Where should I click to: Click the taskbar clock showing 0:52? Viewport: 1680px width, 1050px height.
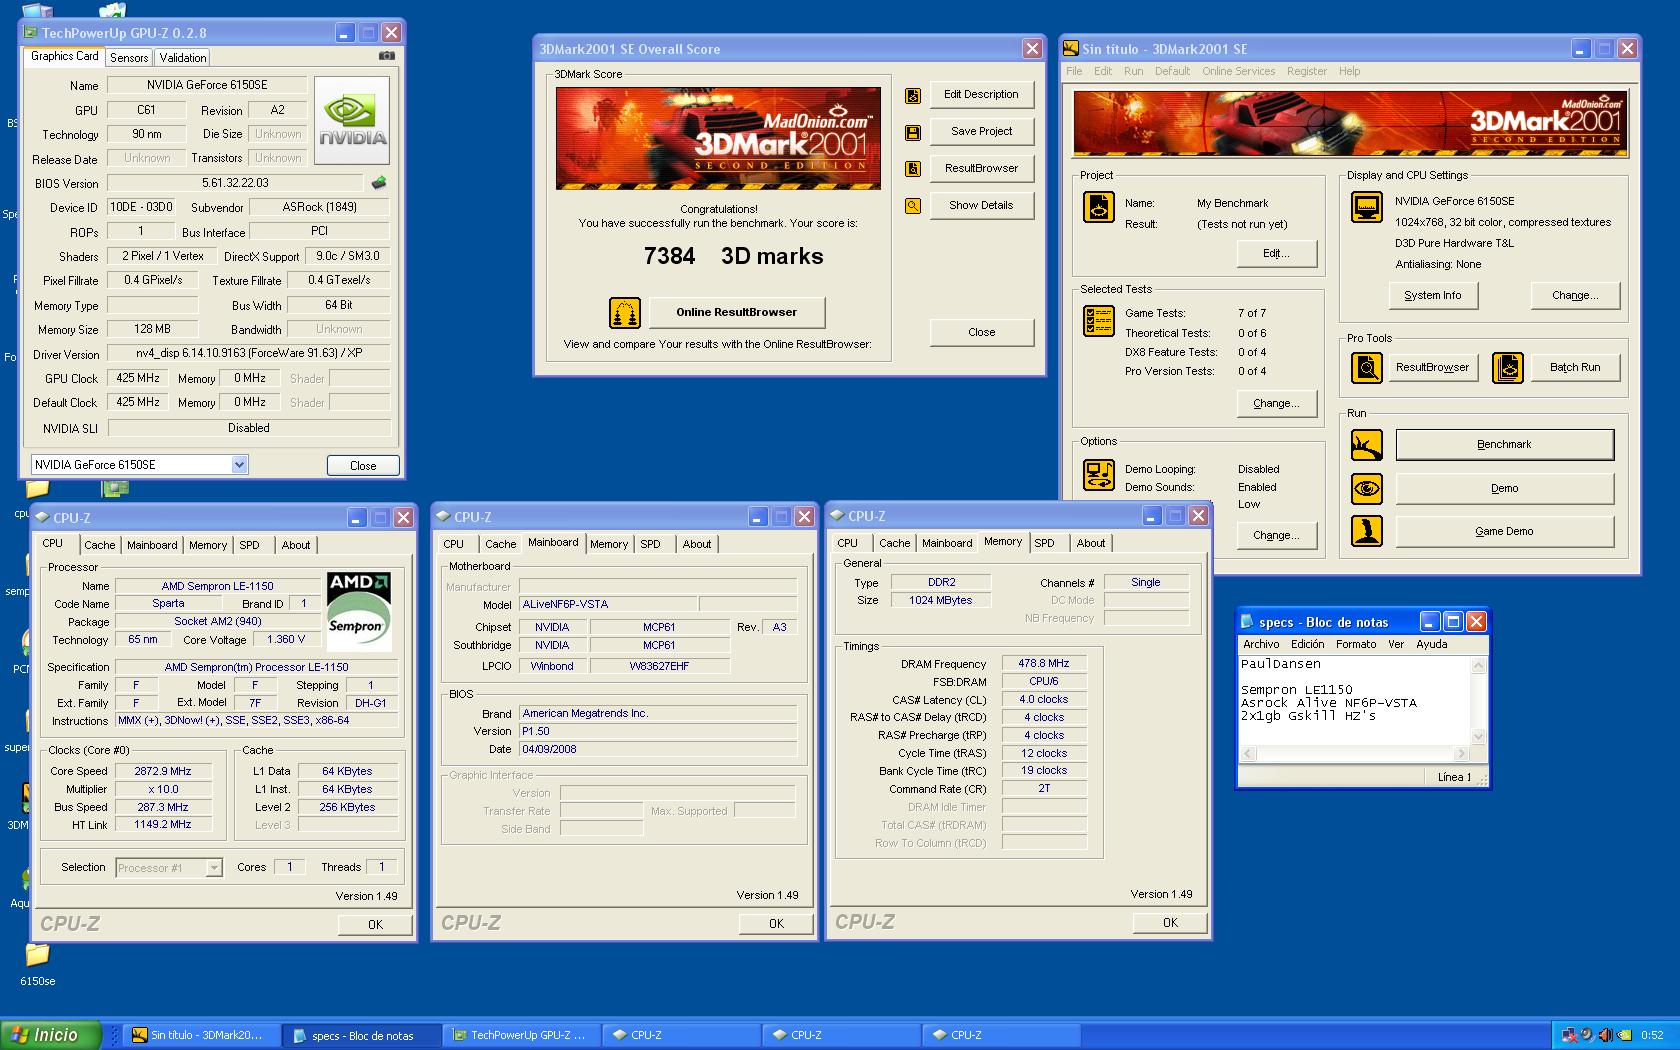[x=1652, y=1036]
